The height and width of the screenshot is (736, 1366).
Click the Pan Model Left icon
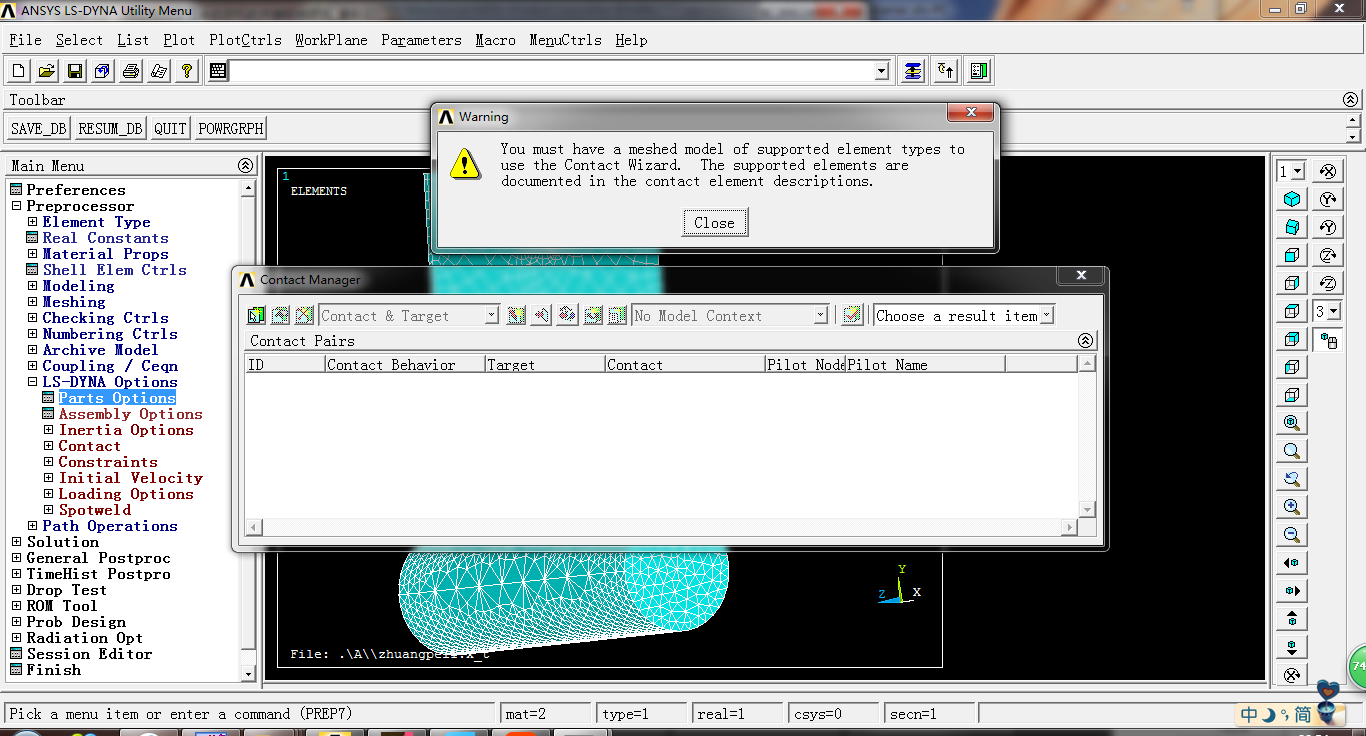pyautogui.click(x=1292, y=563)
